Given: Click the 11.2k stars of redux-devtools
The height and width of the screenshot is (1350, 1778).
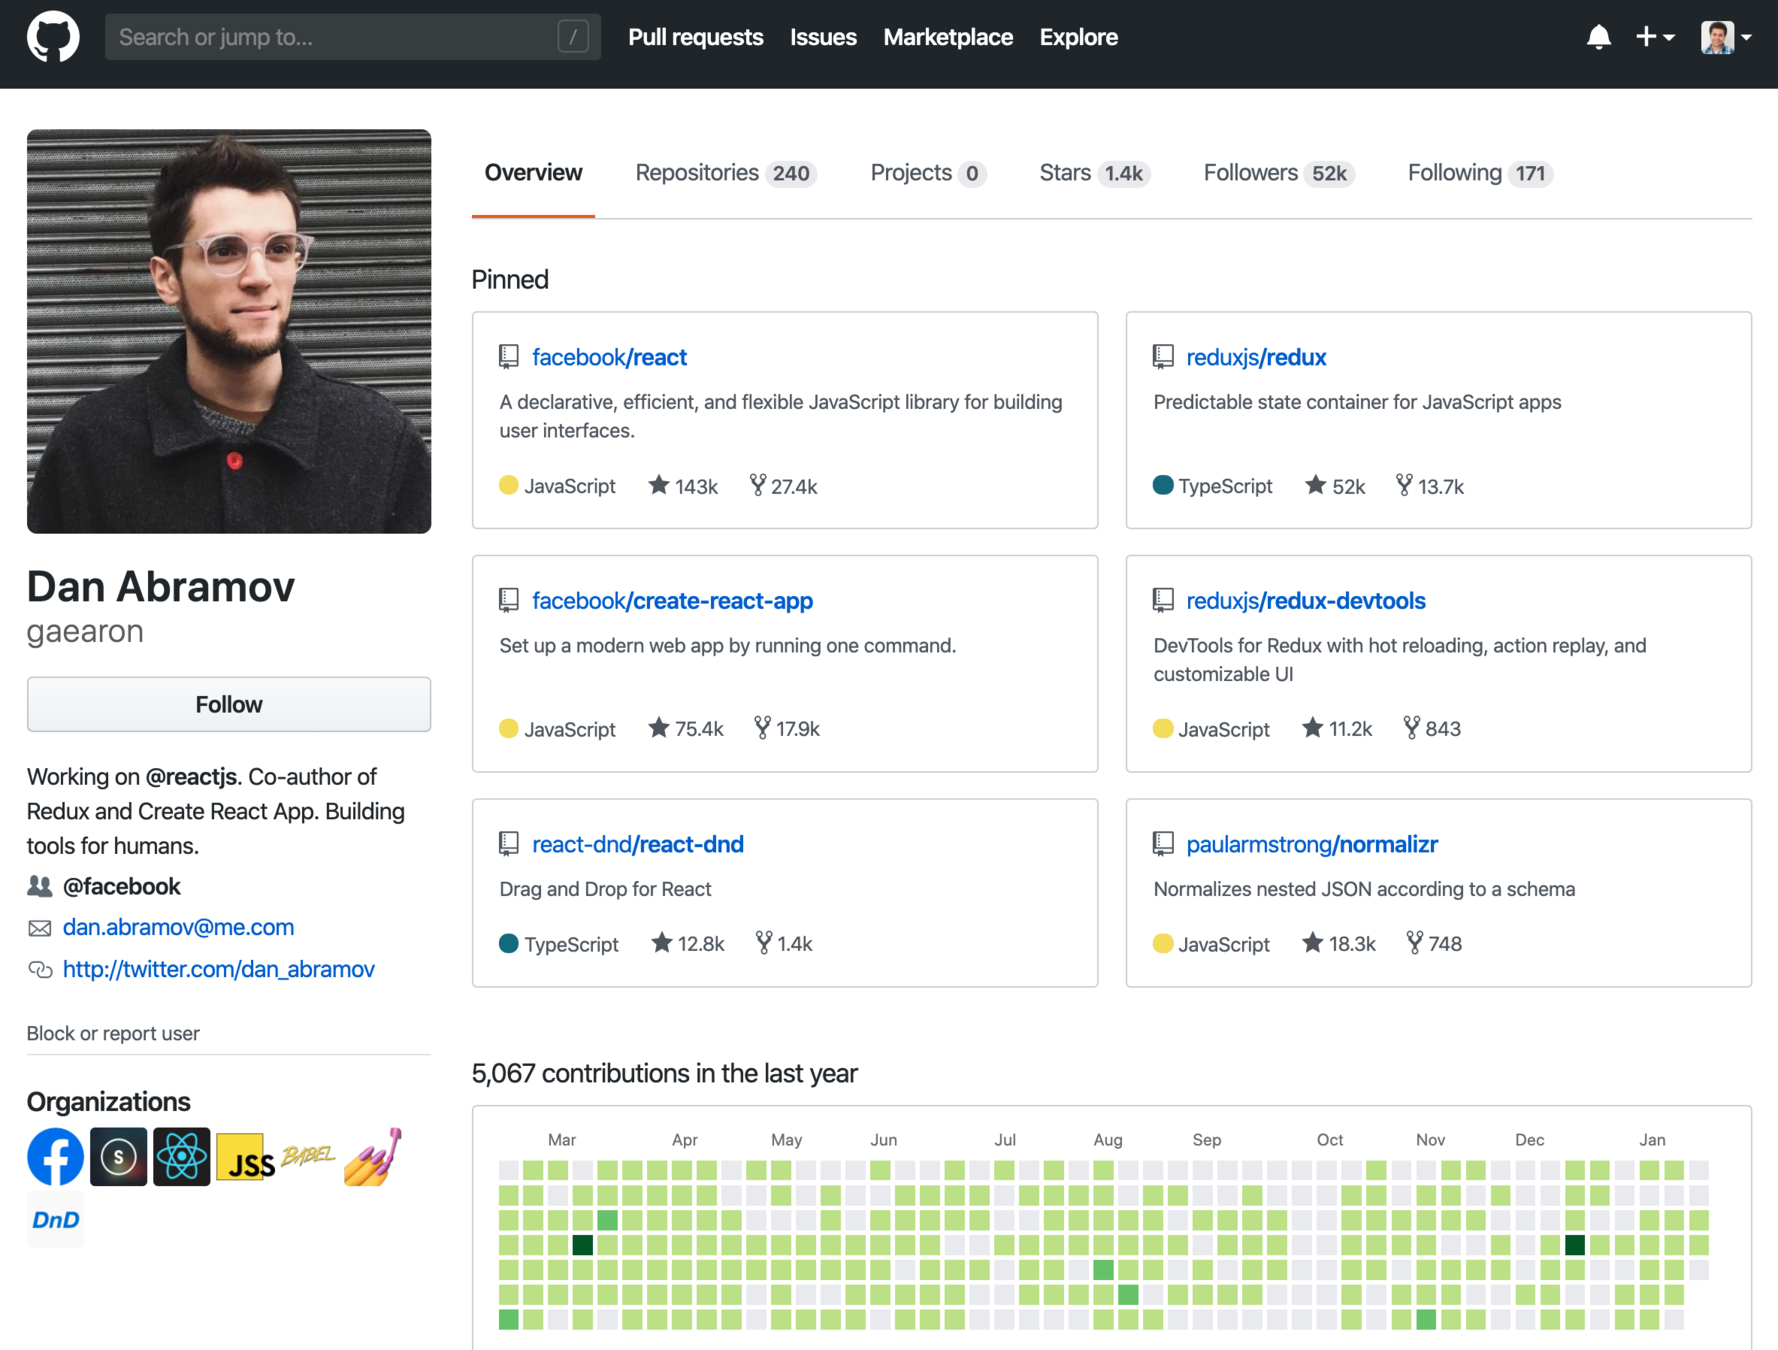Looking at the screenshot, I should (1337, 729).
